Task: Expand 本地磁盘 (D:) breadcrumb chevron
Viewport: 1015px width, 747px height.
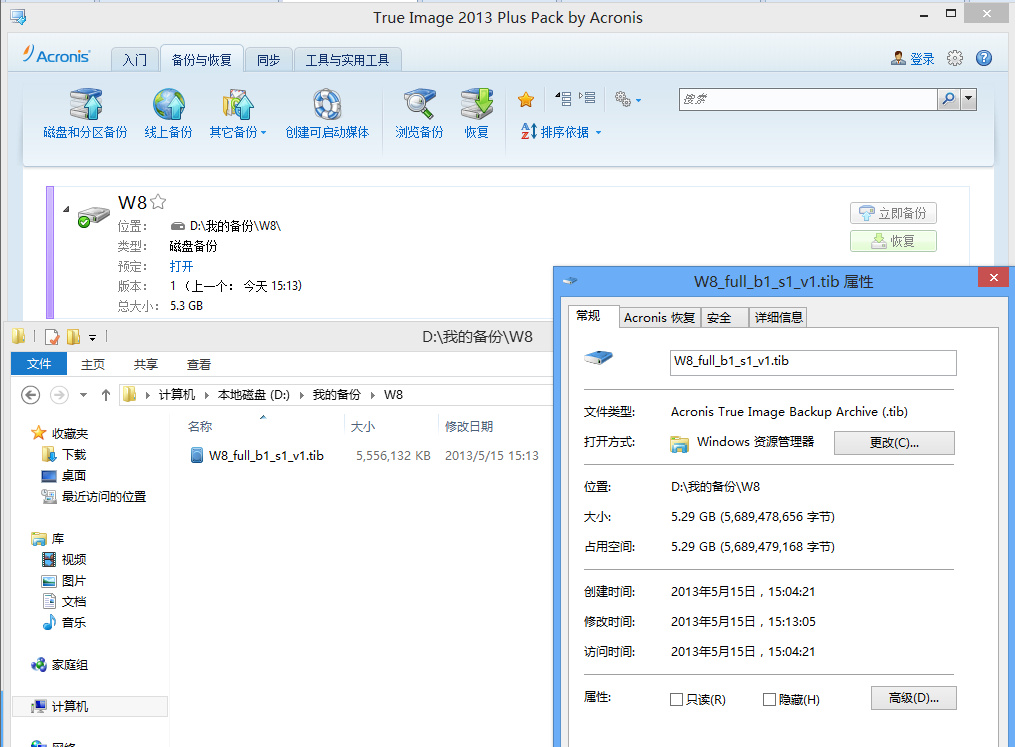Action: pos(302,395)
